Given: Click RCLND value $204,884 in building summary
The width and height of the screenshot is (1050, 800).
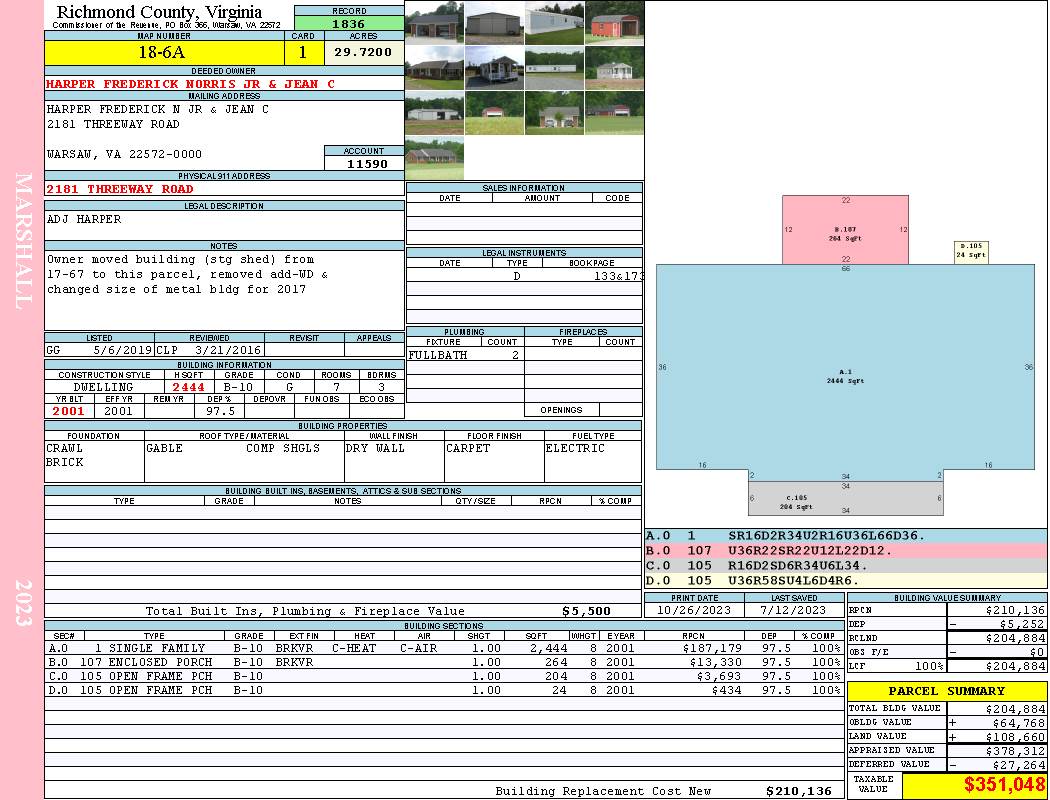Looking at the screenshot, I should [1015, 638].
